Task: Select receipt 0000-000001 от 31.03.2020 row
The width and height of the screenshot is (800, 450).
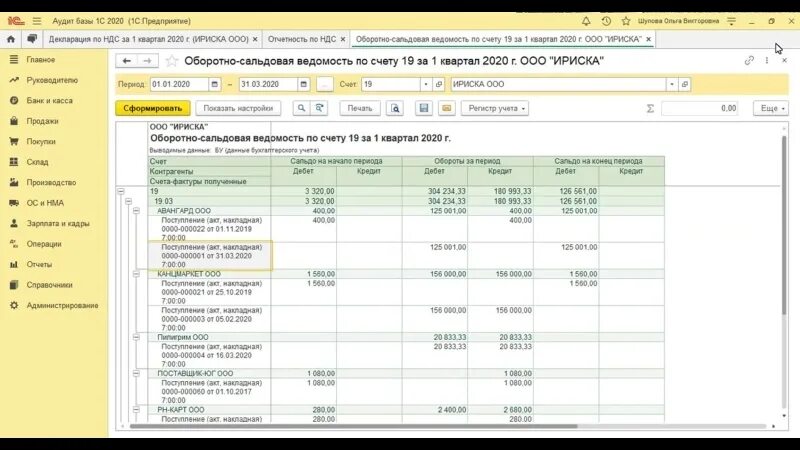Action: (x=210, y=256)
